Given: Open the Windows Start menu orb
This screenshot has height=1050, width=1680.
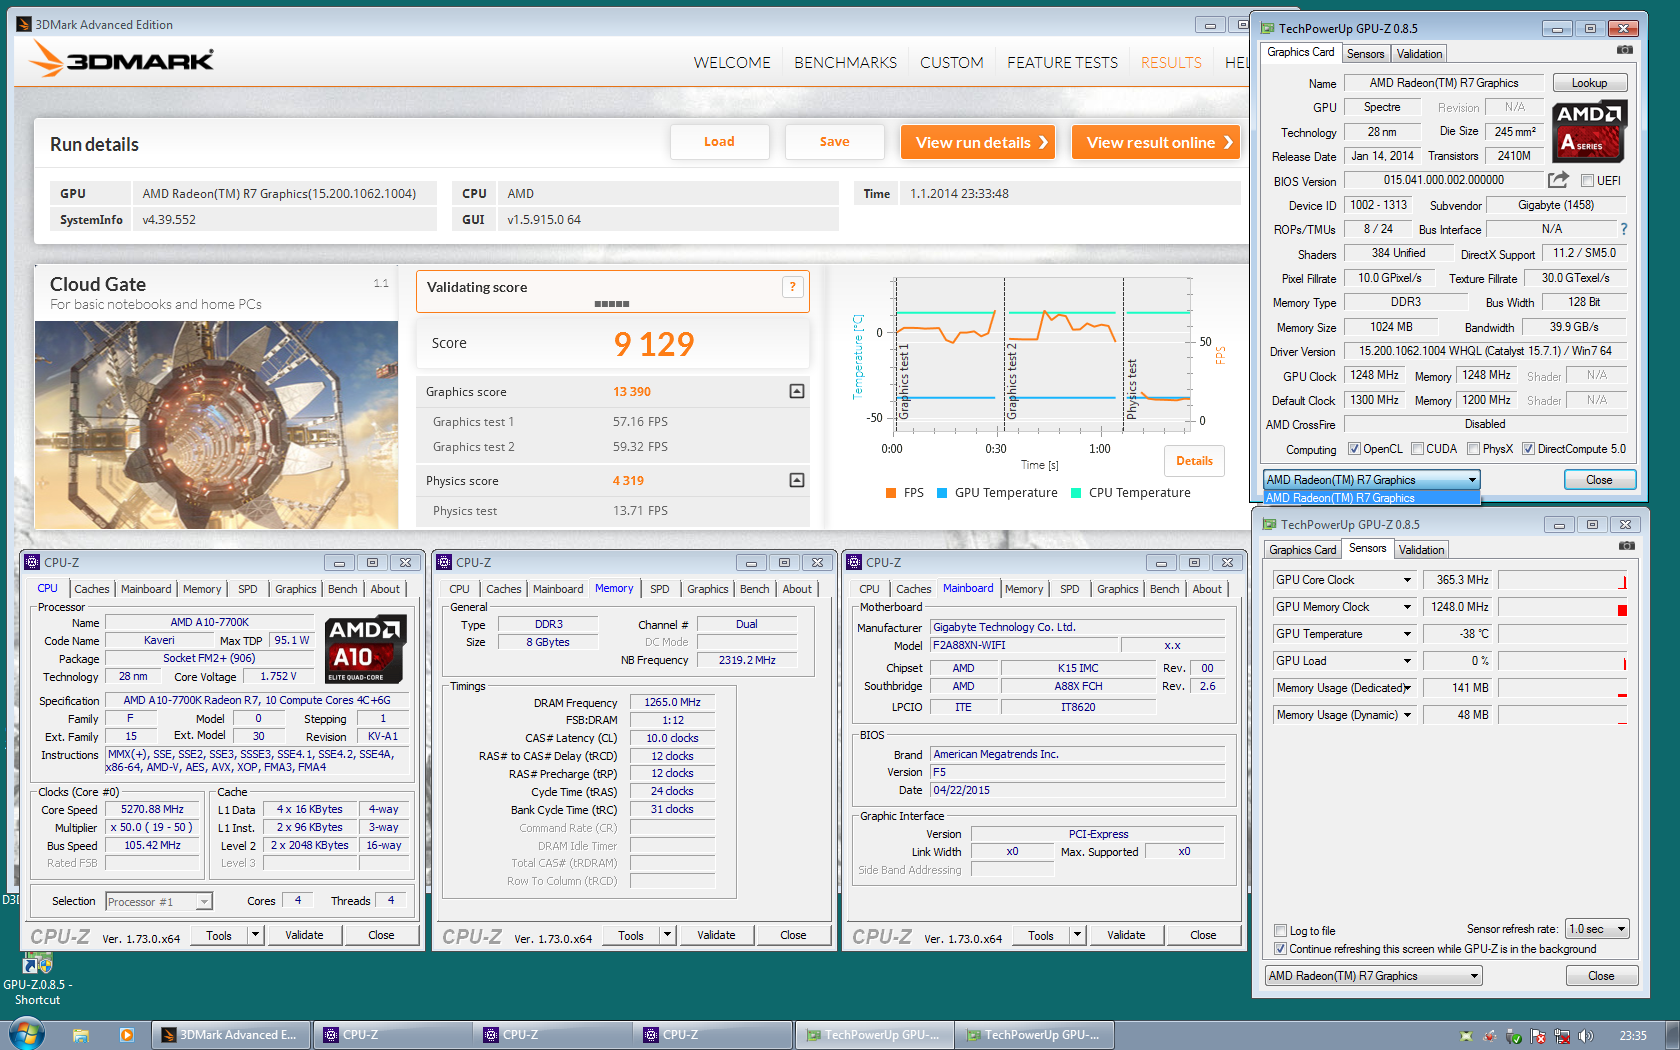Looking at the screenshot, I should (x=27, y=1034).
